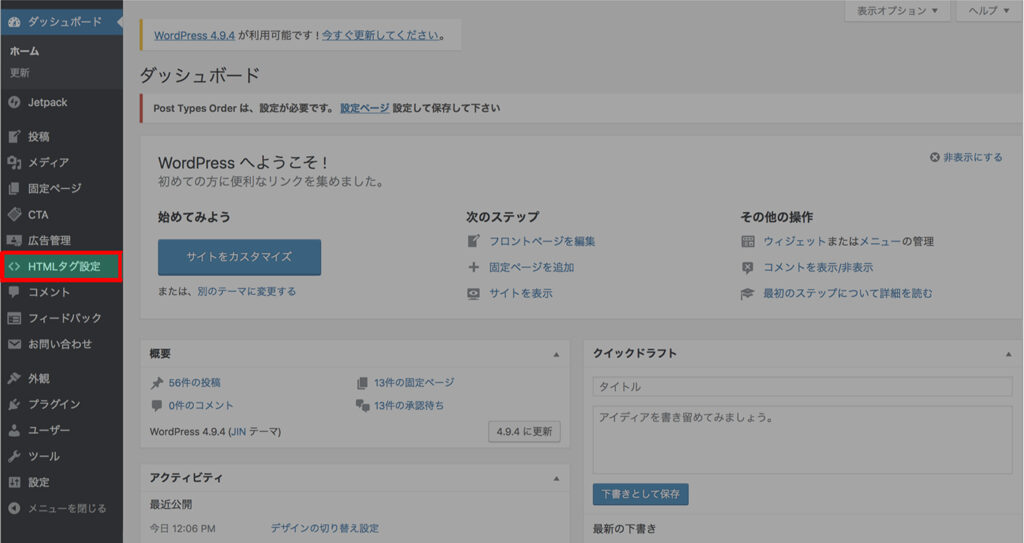The height and width of the screenshot is (543, 1024).
Task: Open 更新 submenu item under Dashboard
Action: [20, 73]
